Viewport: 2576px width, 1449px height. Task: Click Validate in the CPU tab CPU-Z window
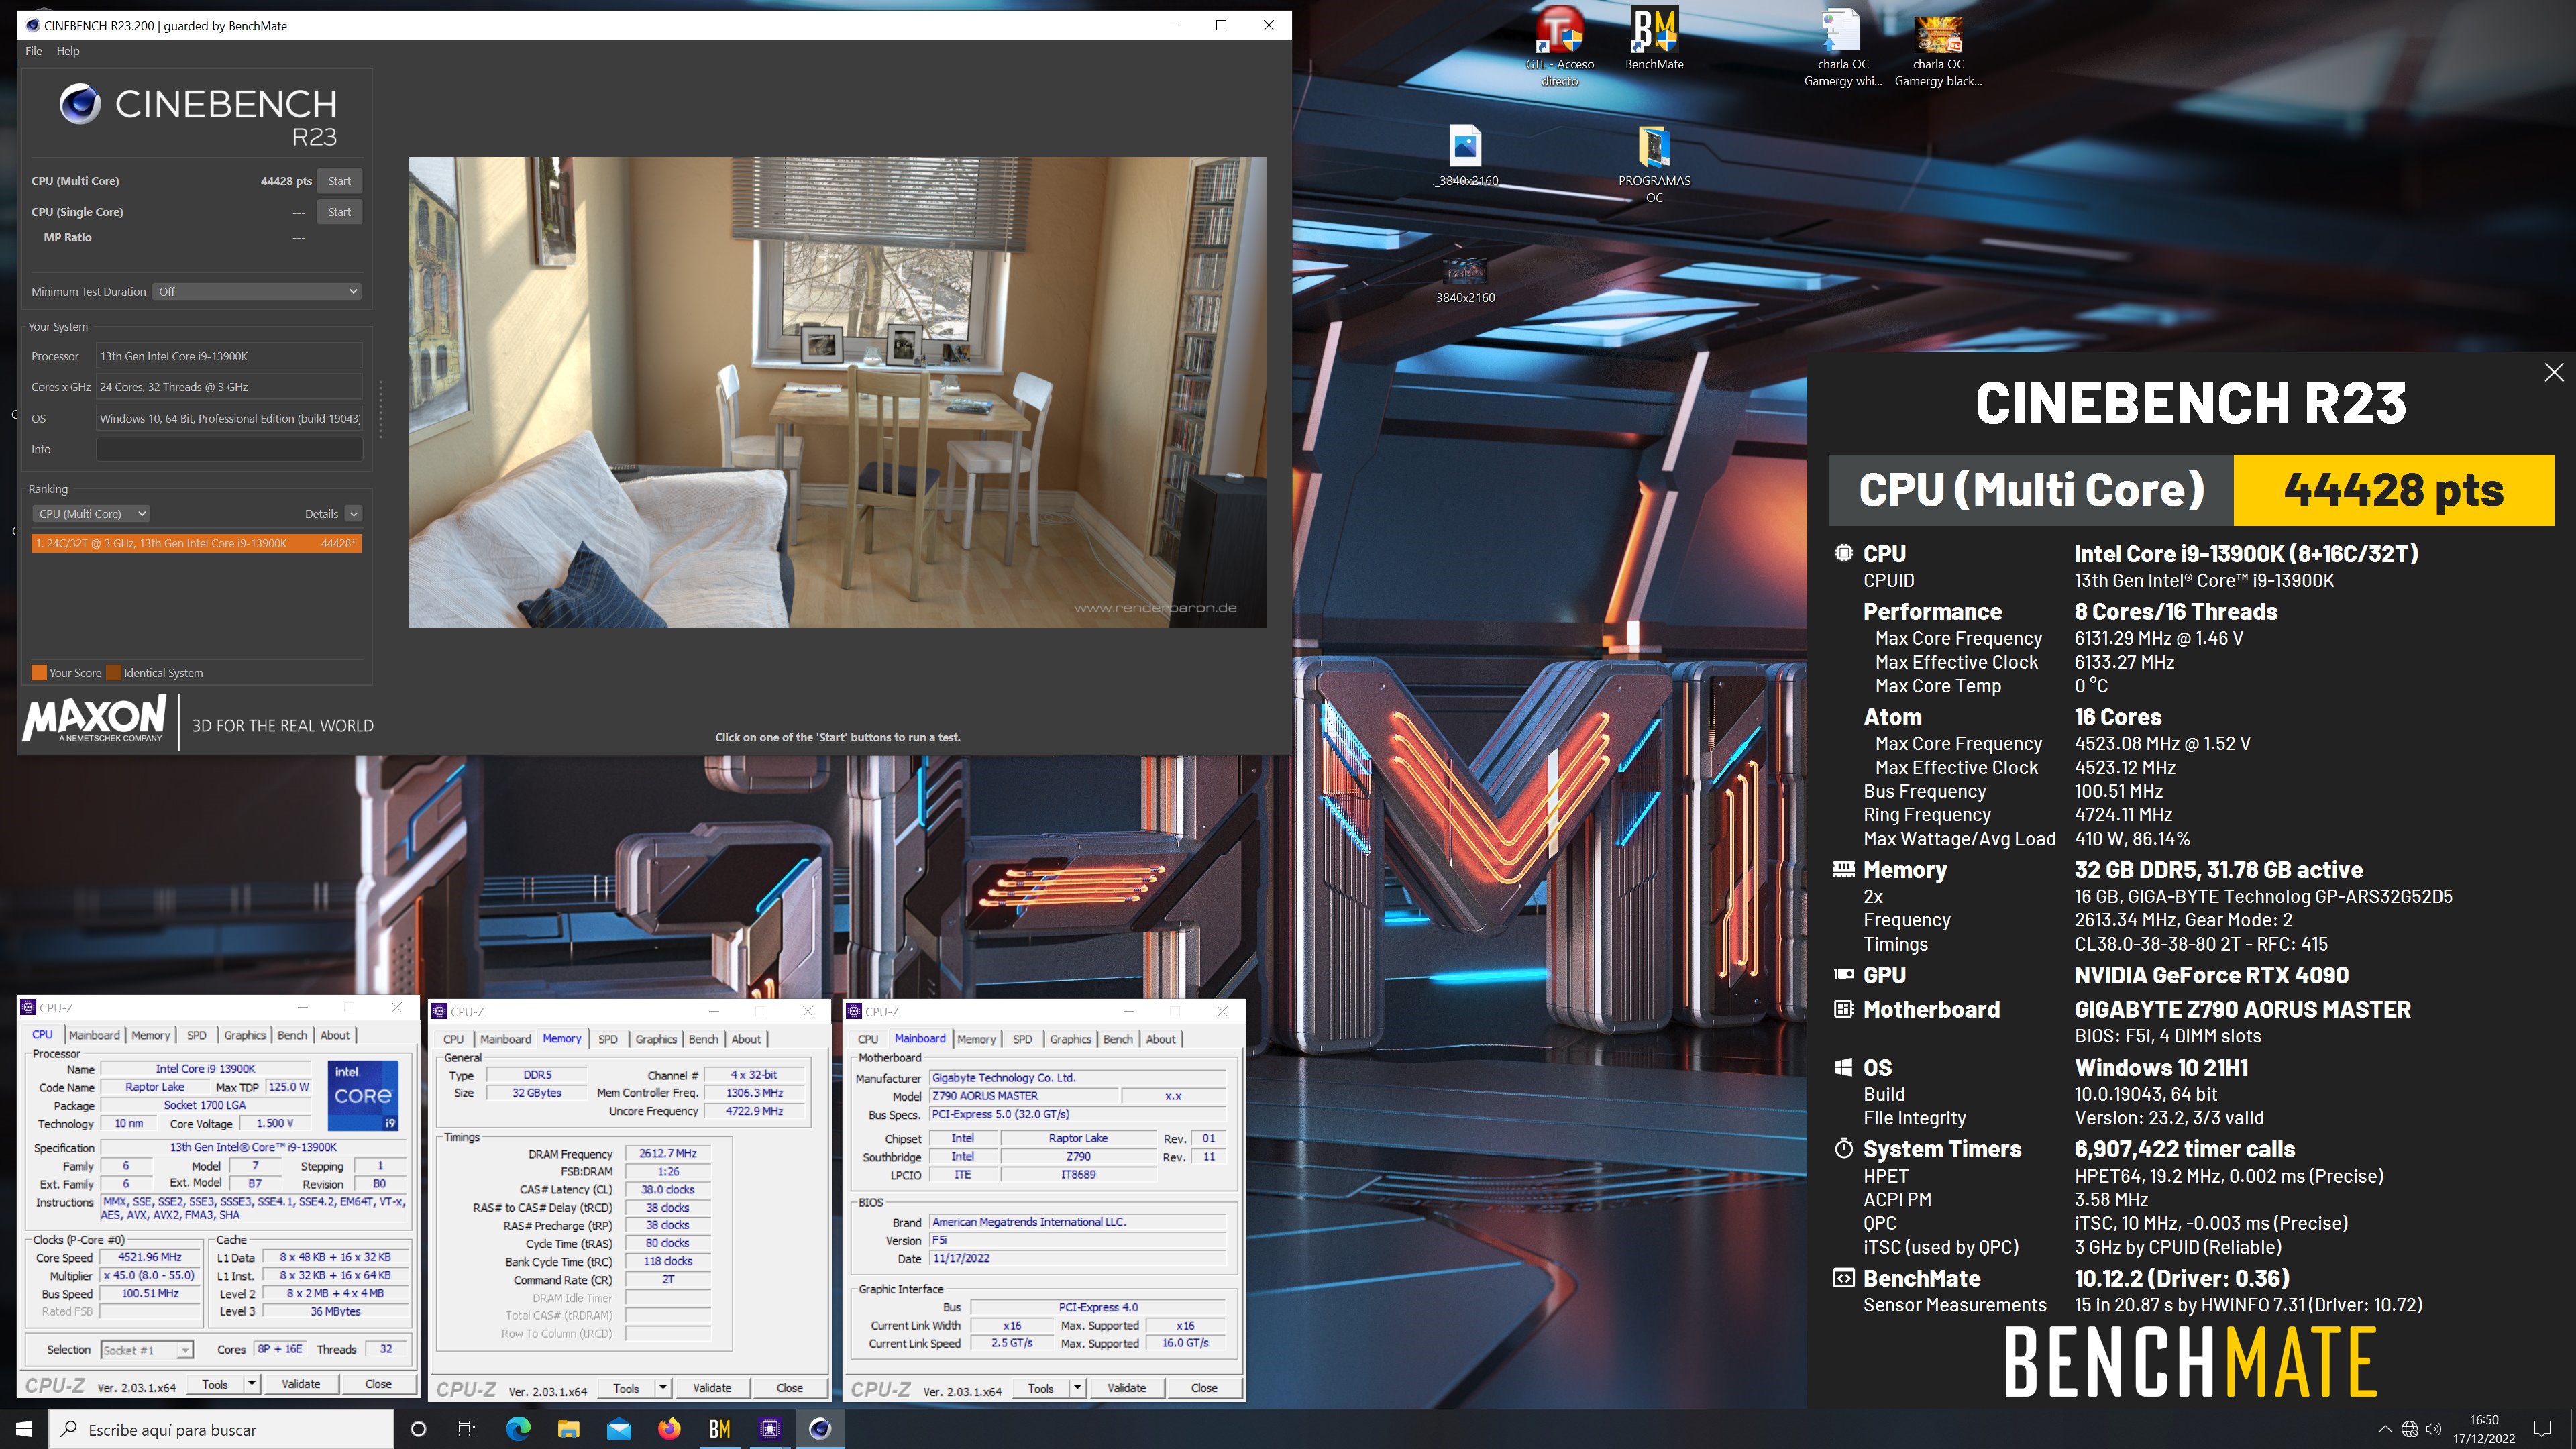301,1384
